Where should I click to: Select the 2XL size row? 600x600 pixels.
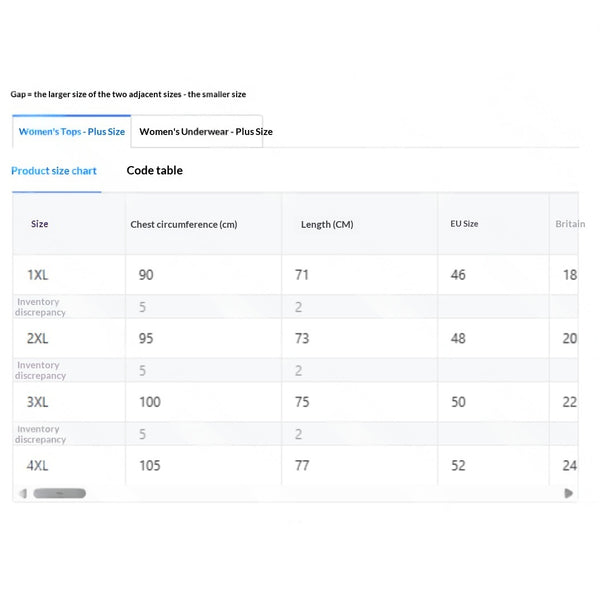295,338
